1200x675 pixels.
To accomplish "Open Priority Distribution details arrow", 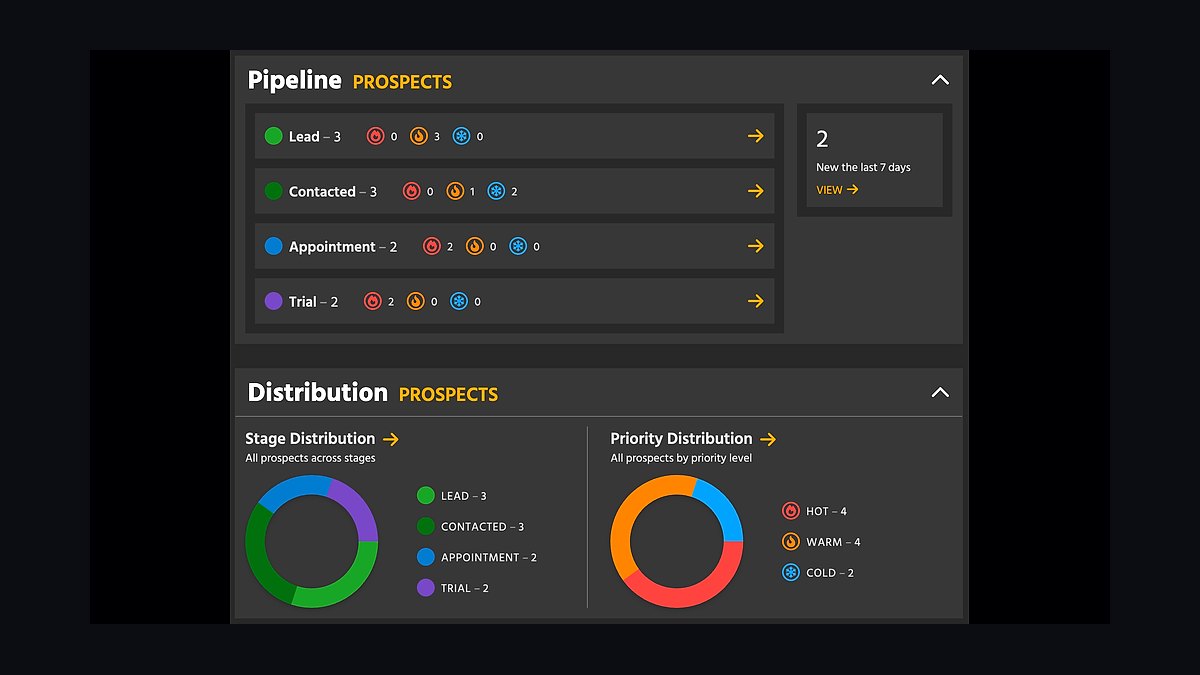I will tap(768, 439).
